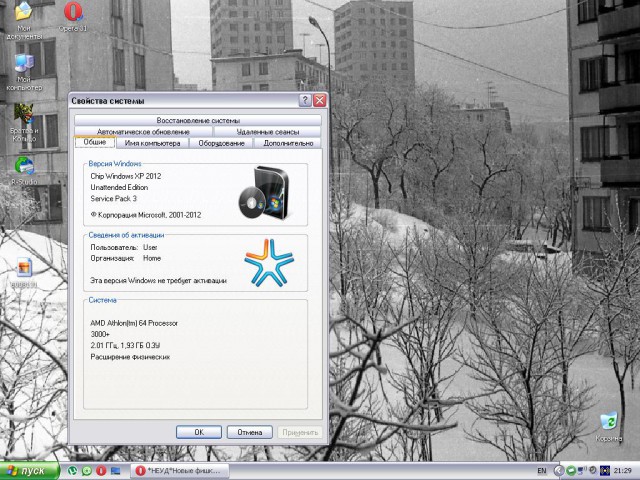Click the 21:29 taskbar clock
This screenshot has height=480, width=640.
click(623, 471)
